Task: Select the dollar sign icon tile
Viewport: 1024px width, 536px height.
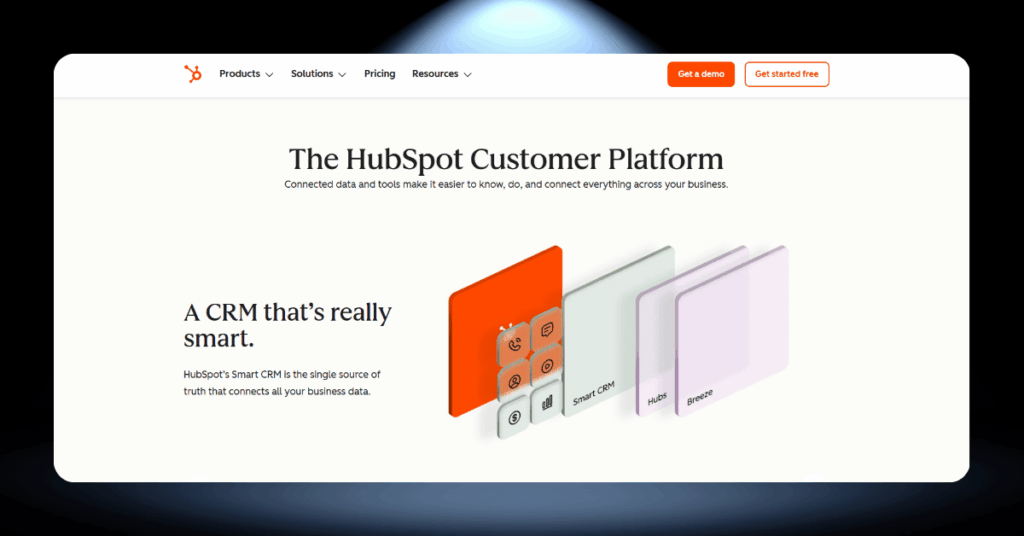Action: point(514,418)
